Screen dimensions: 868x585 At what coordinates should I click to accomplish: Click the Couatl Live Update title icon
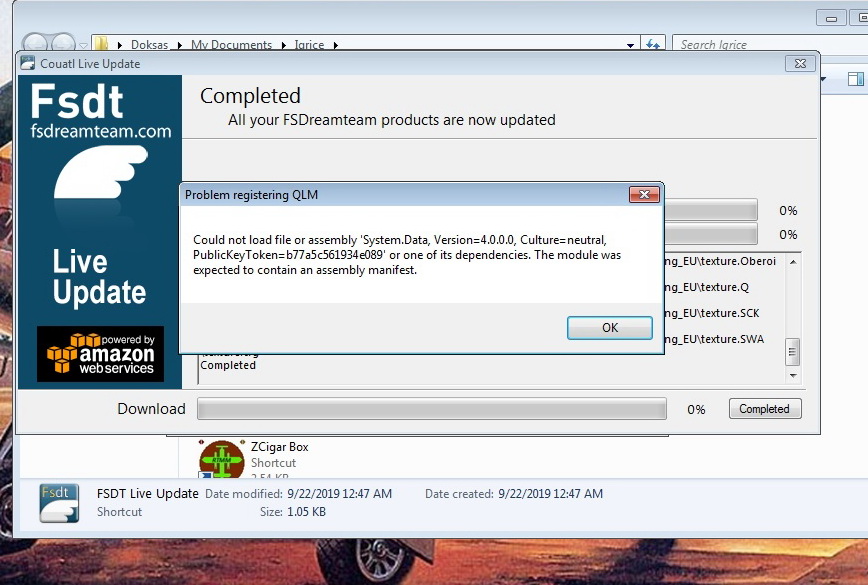click(x=27, y=63)
